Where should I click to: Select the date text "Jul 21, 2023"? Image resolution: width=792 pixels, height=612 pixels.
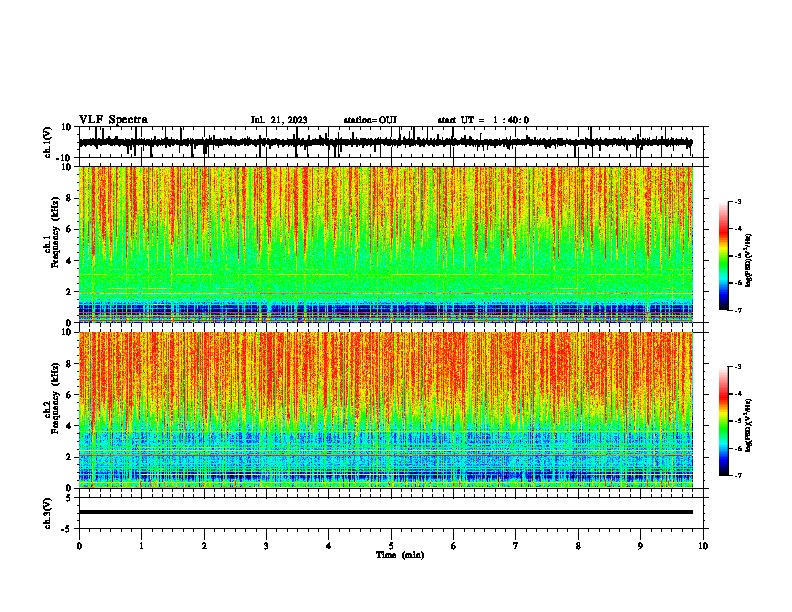[279, 120]
